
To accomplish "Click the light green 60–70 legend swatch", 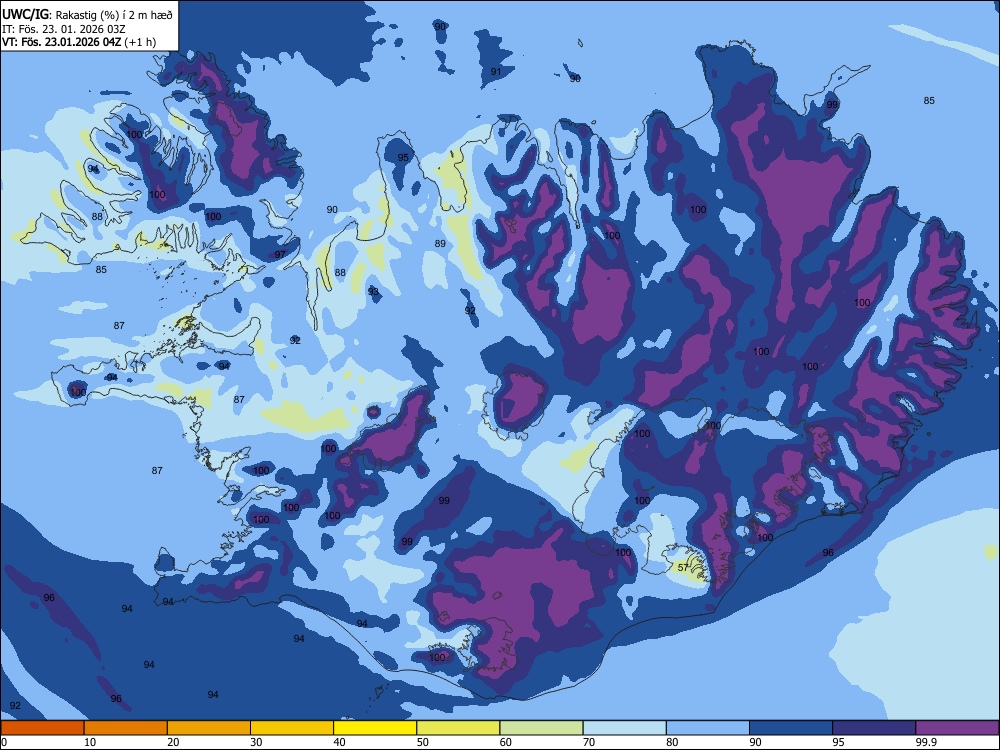I will coord(541,728).
